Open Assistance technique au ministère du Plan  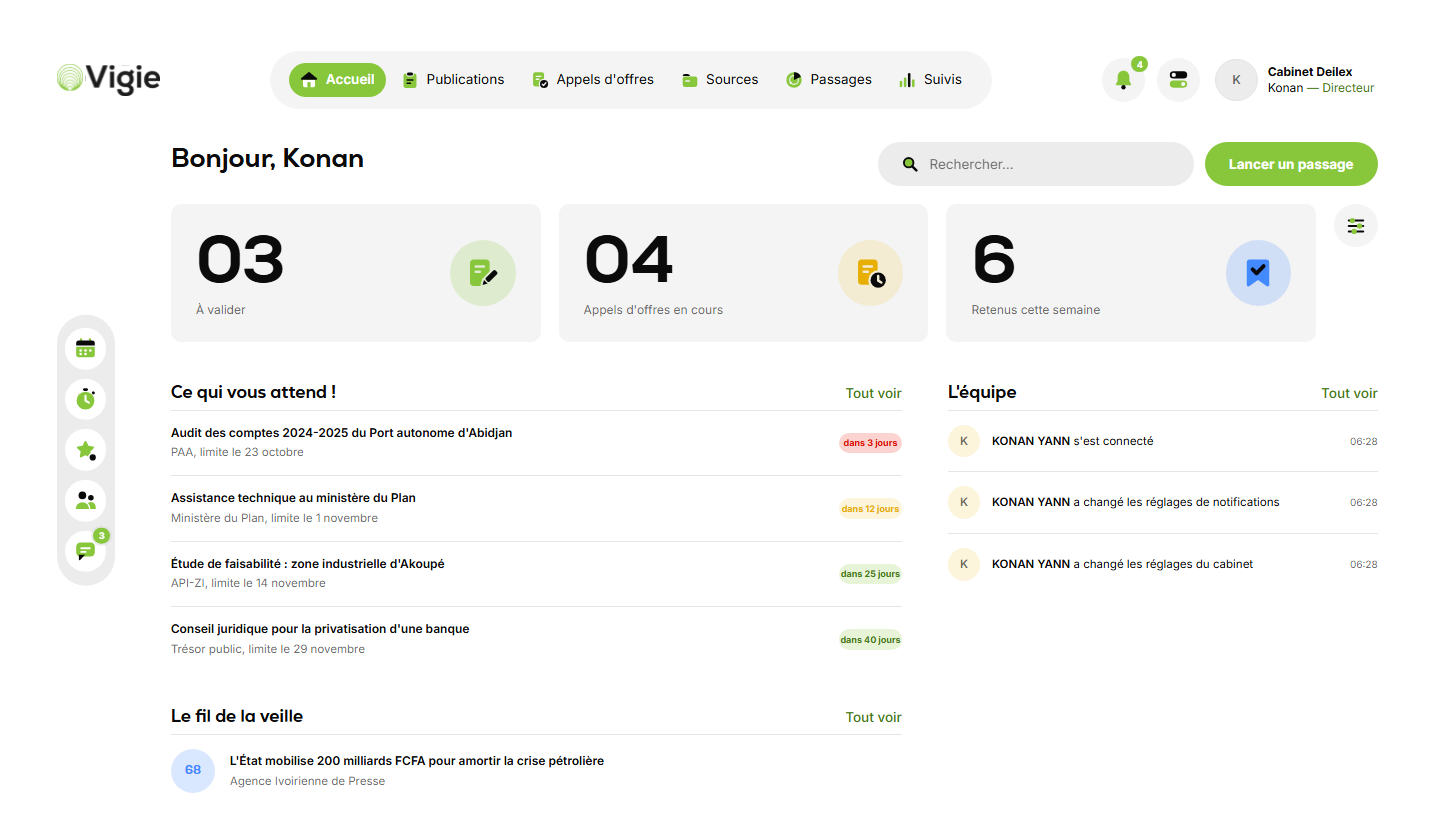[536, 508]
